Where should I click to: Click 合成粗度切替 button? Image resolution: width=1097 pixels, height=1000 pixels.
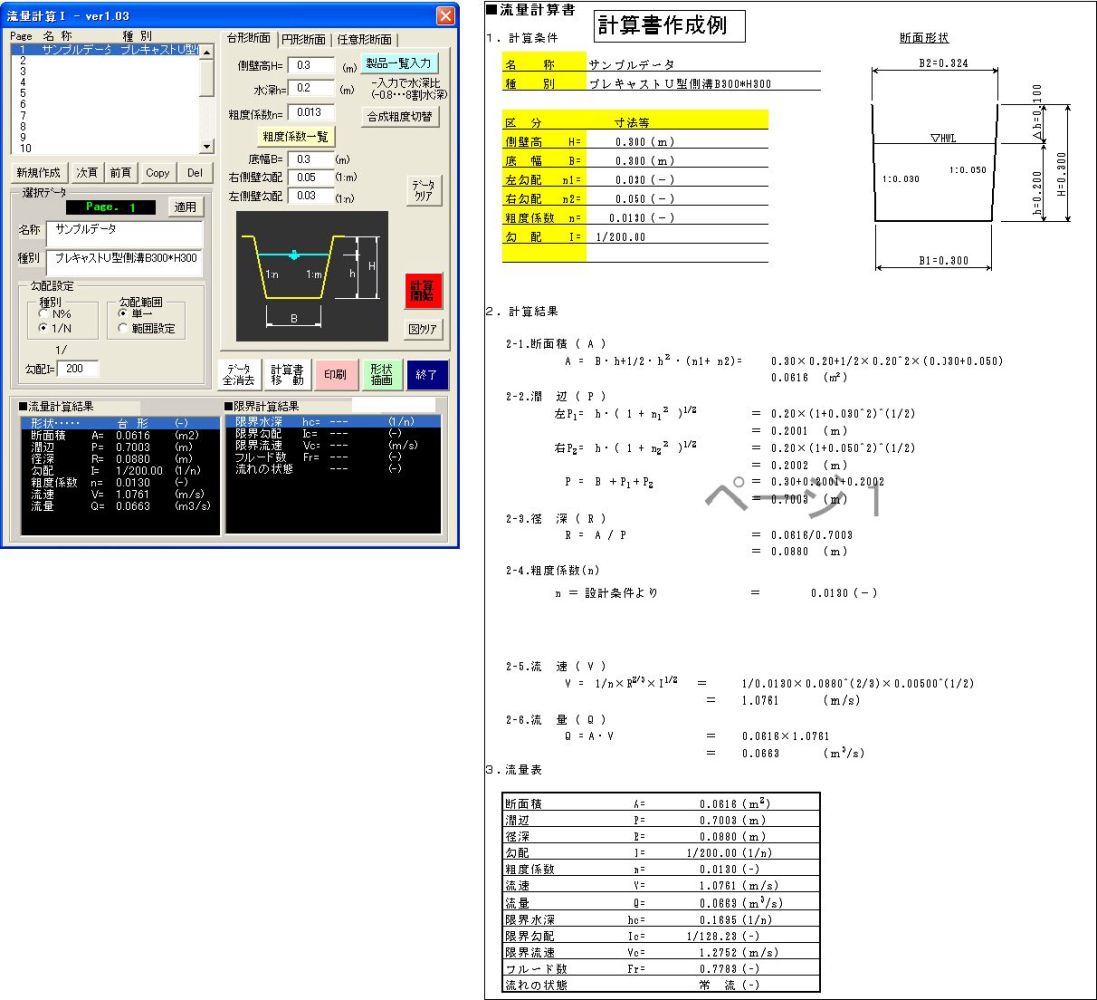(400, 117)
